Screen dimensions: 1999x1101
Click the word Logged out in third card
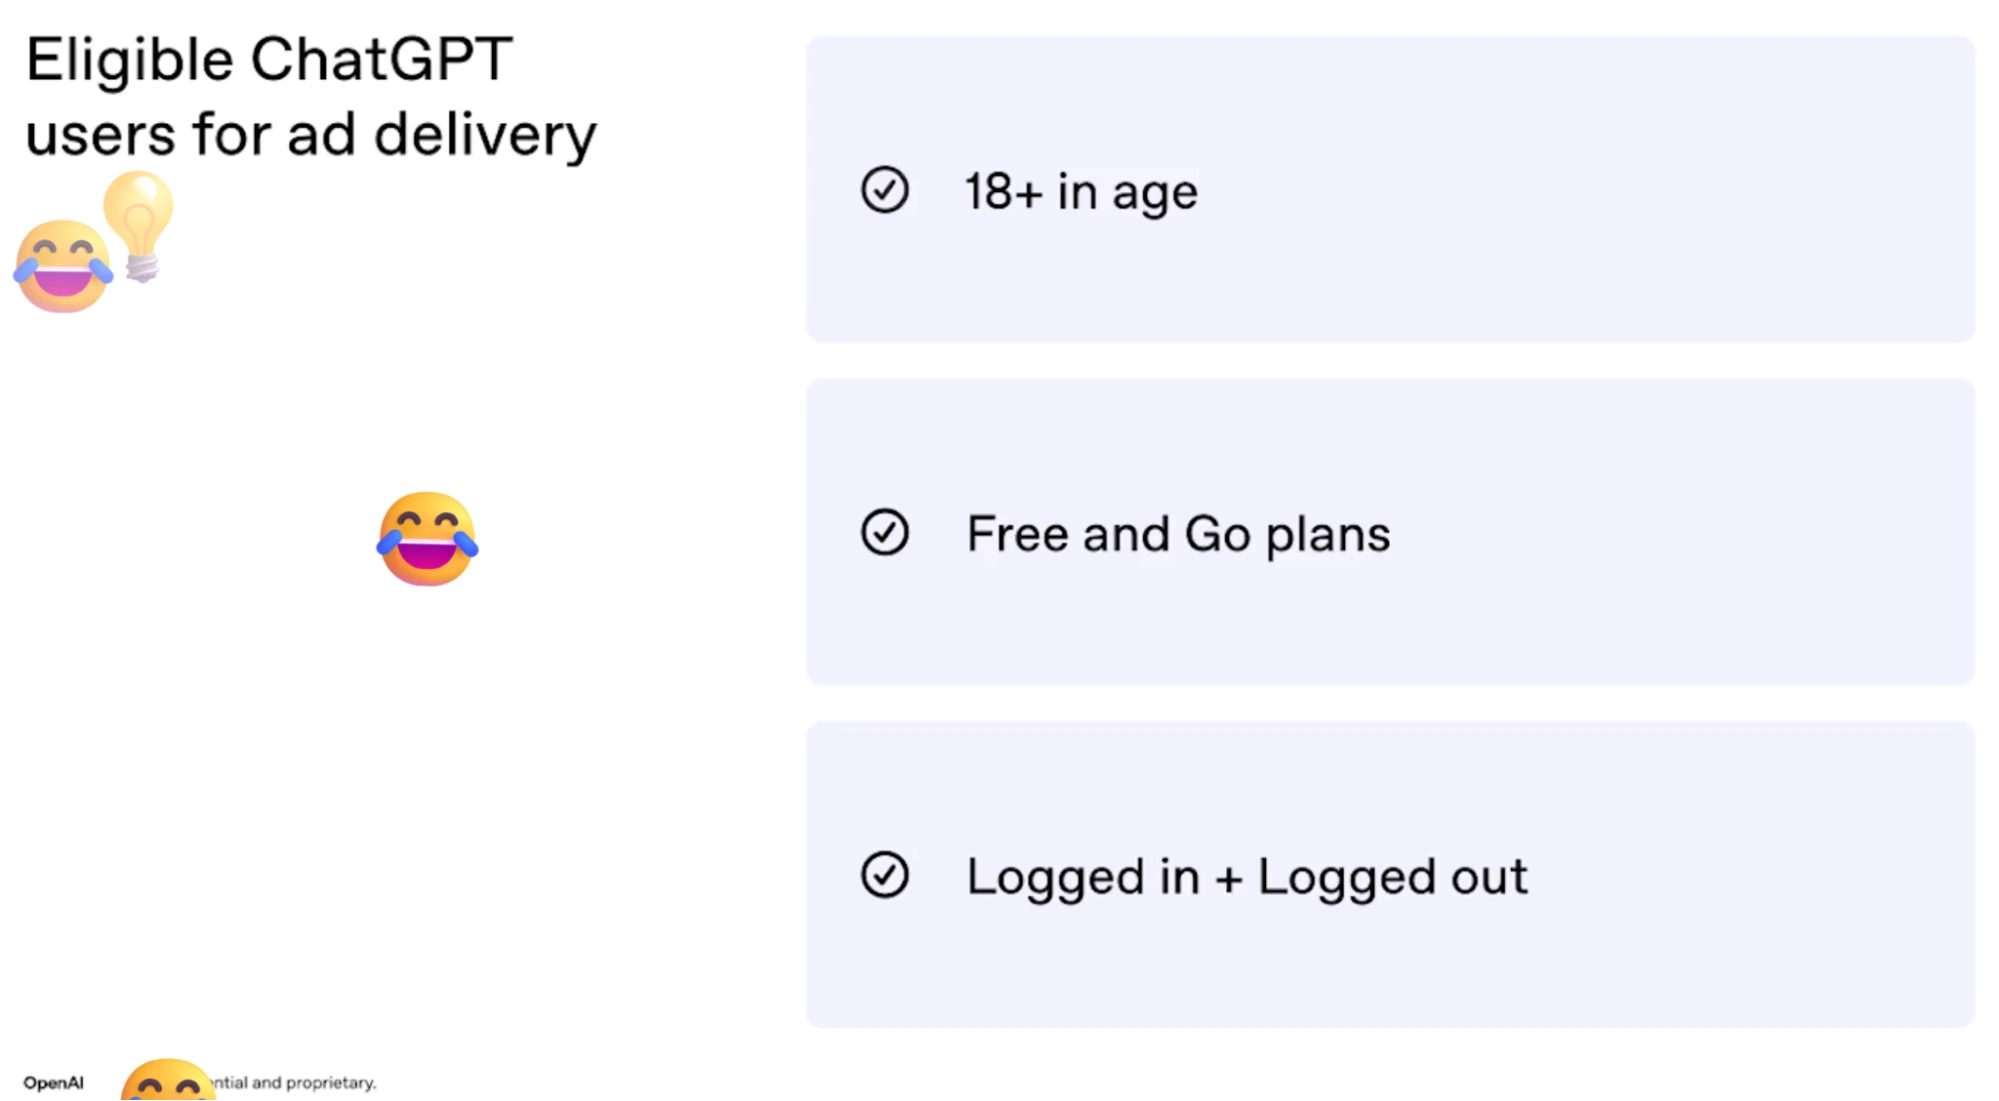[x=1393, y=877]
